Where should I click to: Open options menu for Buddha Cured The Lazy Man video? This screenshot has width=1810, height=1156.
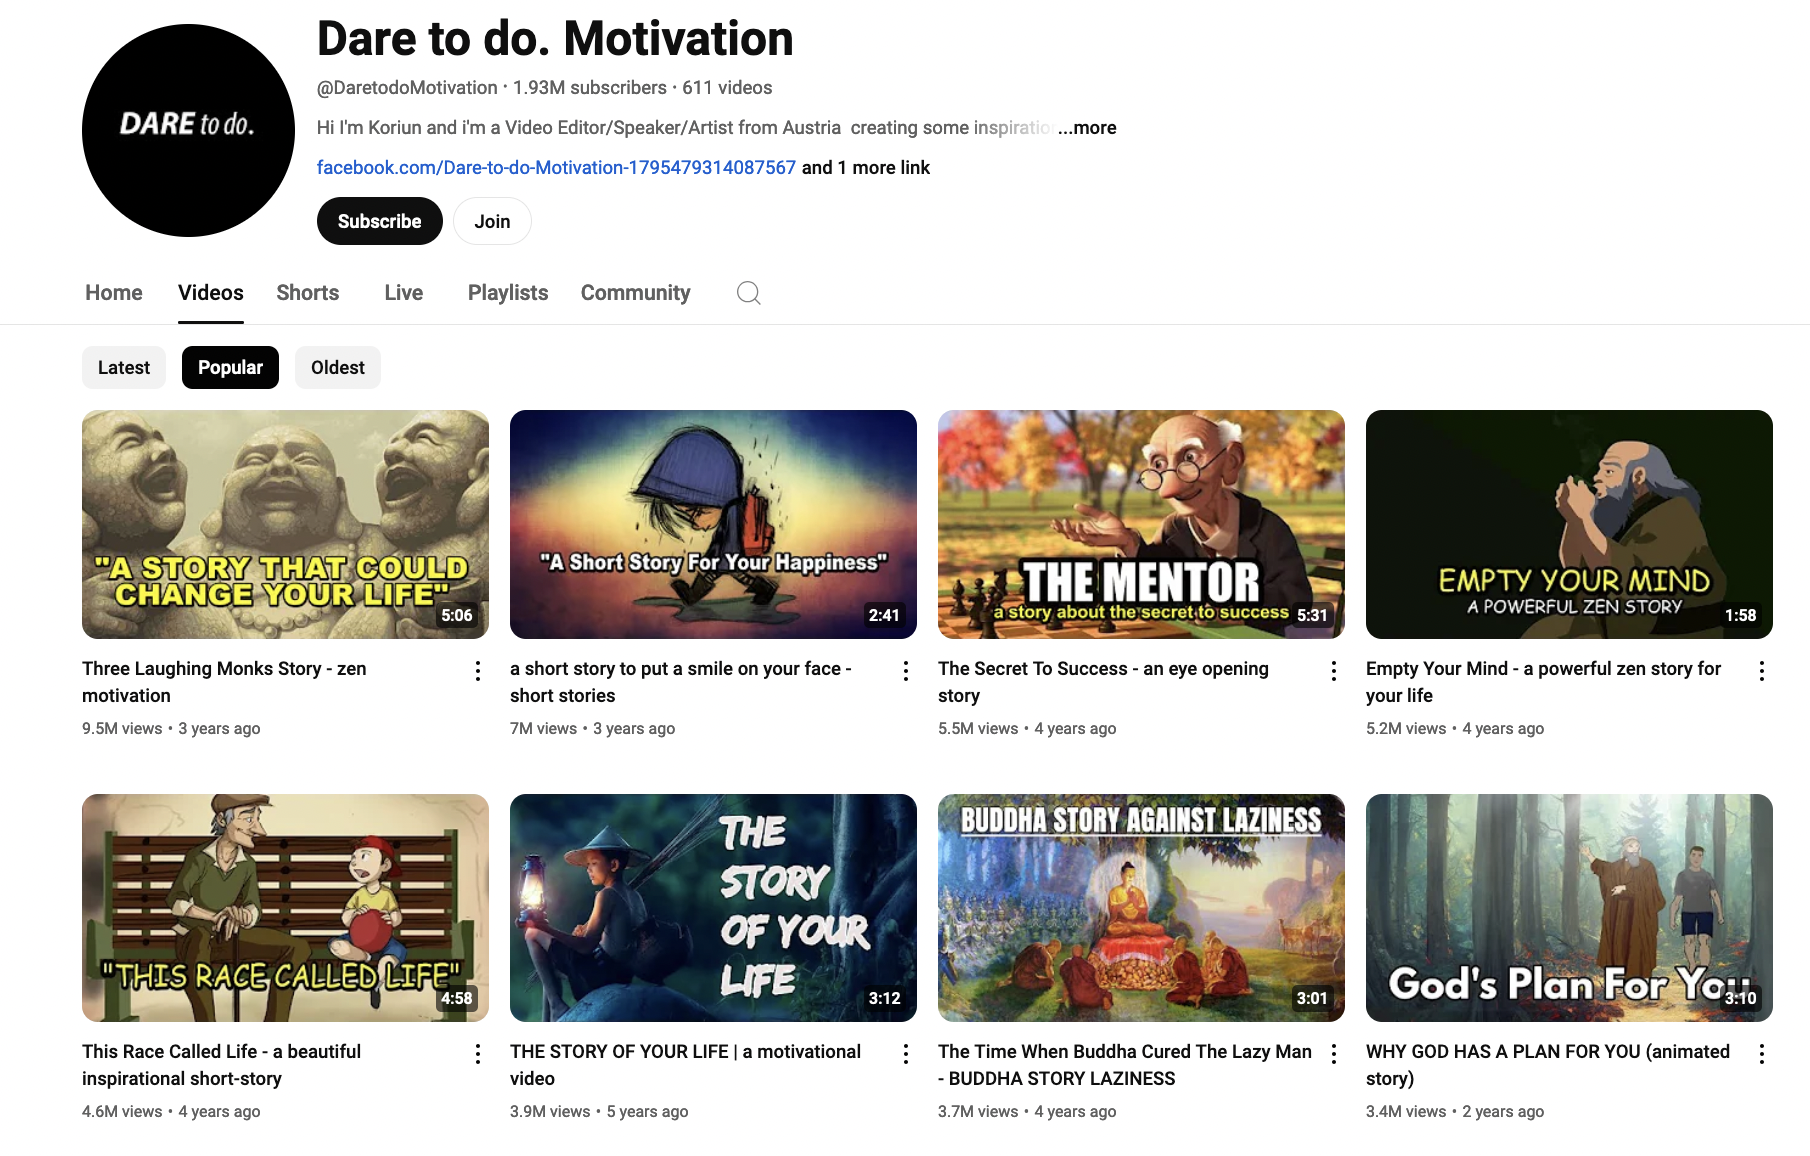(1334, 1054)
